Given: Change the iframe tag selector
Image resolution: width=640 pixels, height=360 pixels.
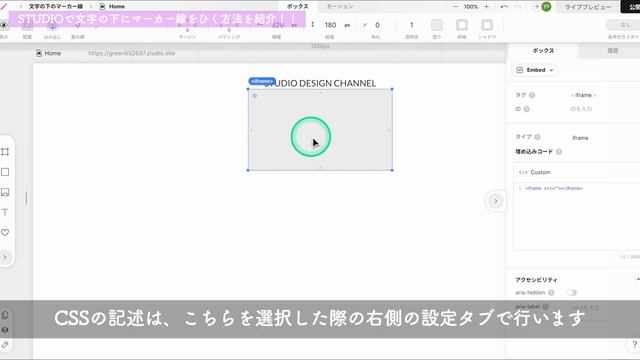Looking at the screenshot, I should tap(583, 95).
